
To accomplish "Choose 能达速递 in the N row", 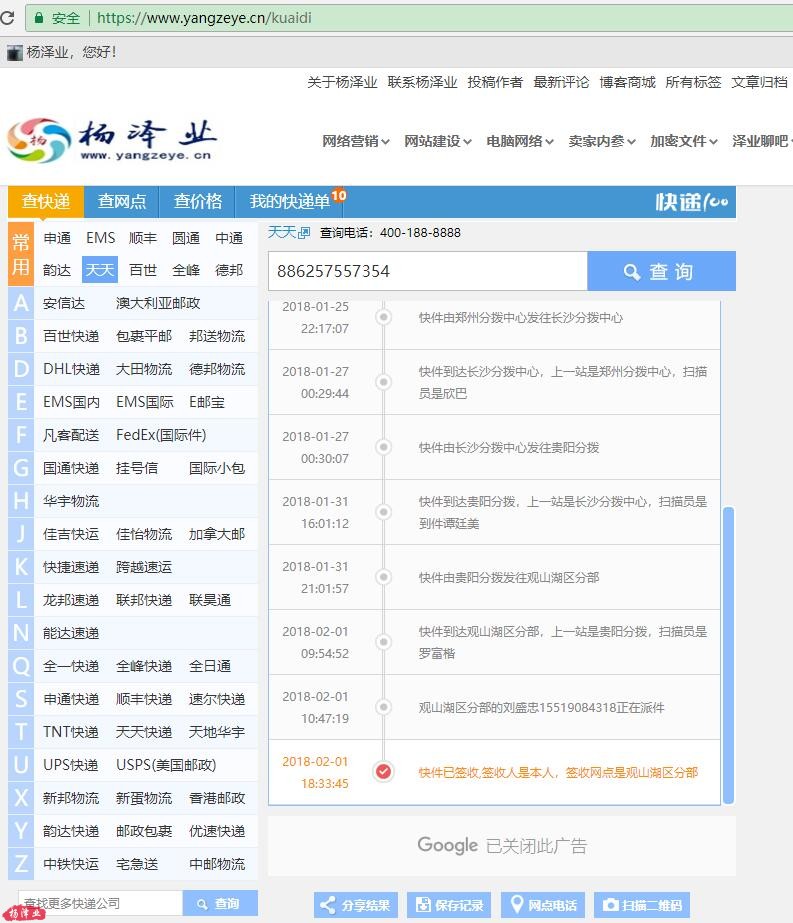I will (x=71, y=633).
